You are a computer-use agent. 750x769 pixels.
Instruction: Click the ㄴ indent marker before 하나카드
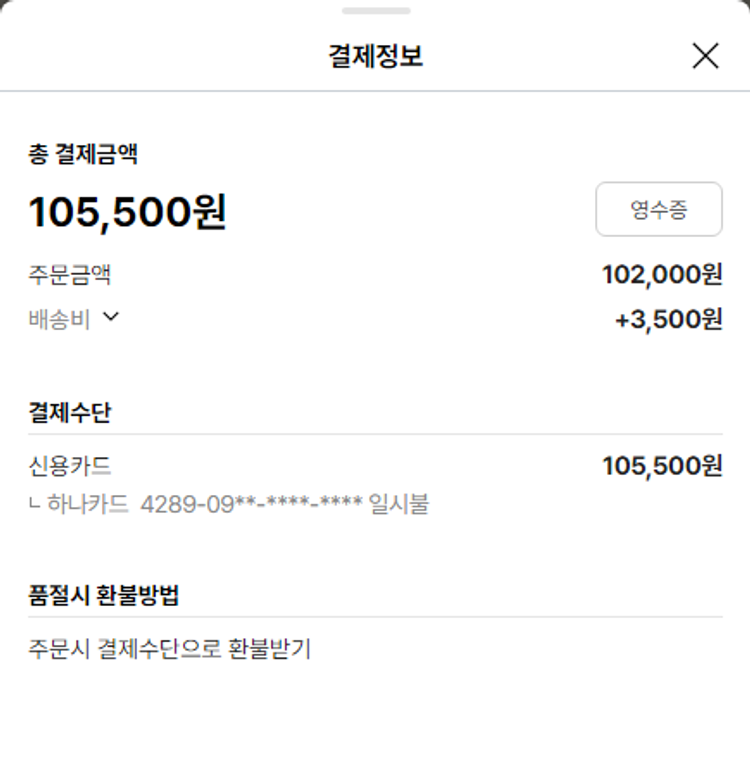pos(35,504)
